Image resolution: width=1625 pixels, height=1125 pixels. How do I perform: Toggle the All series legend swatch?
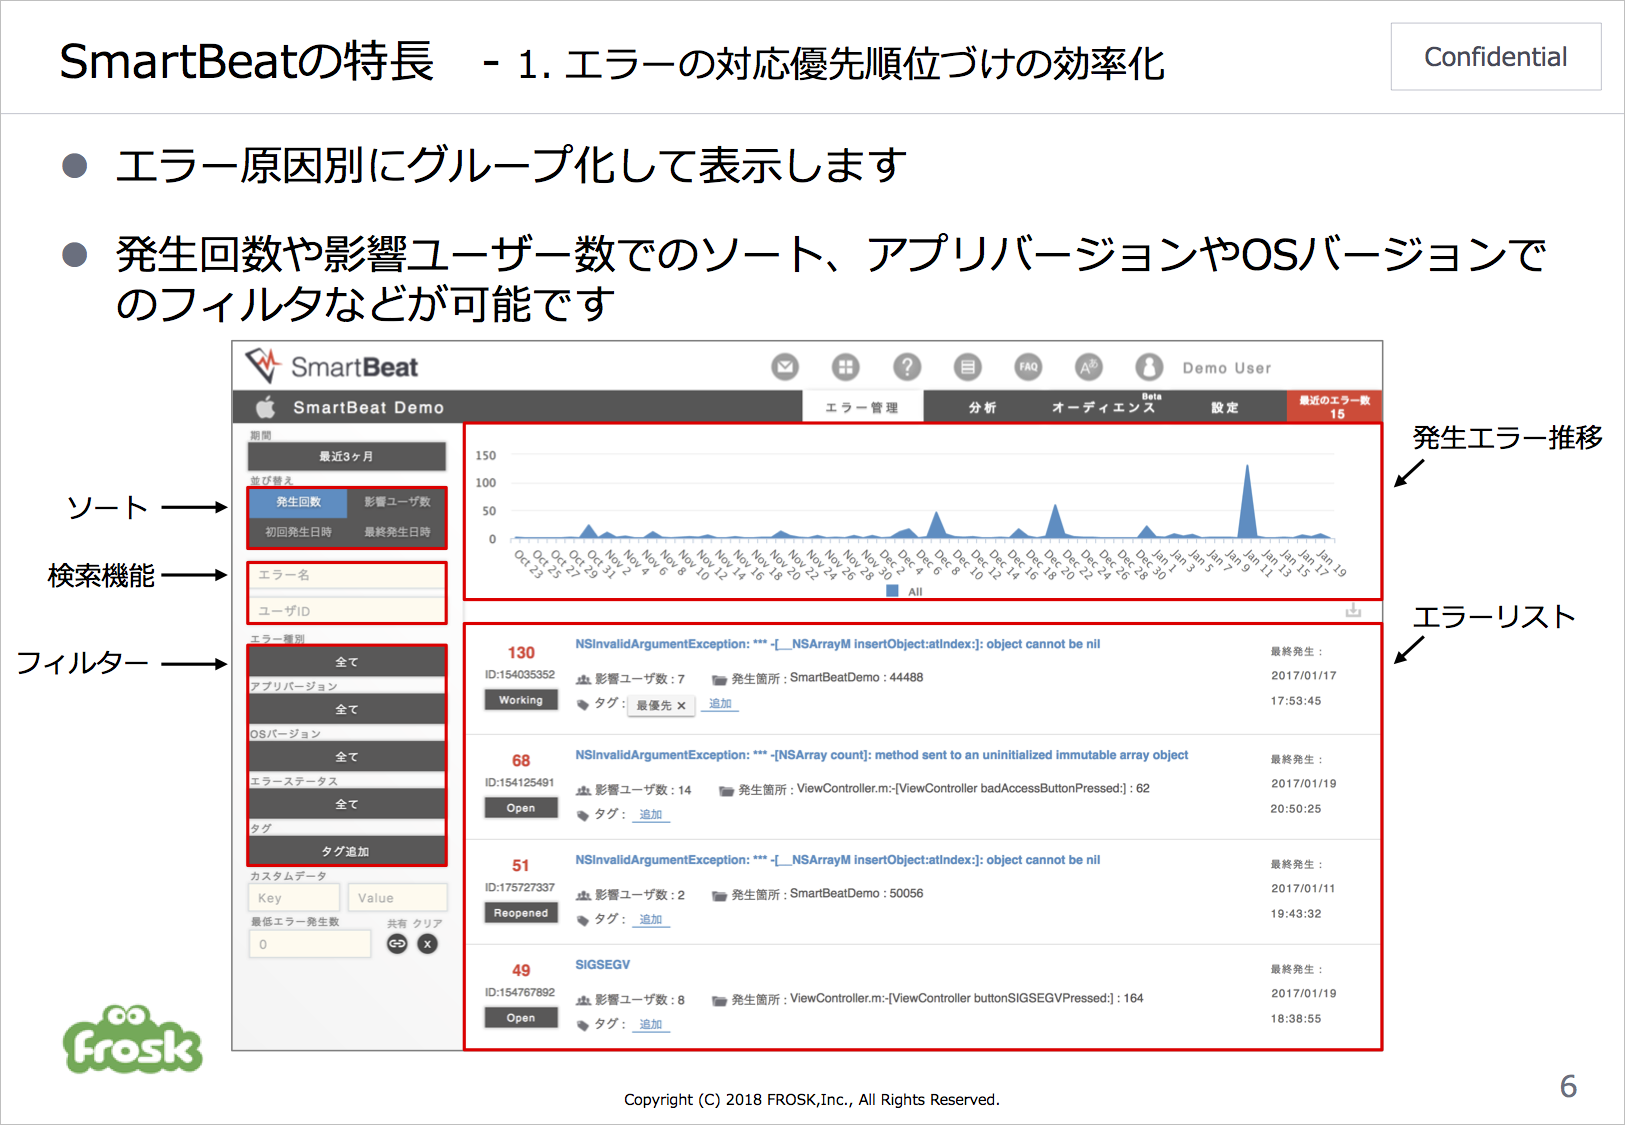892,591
